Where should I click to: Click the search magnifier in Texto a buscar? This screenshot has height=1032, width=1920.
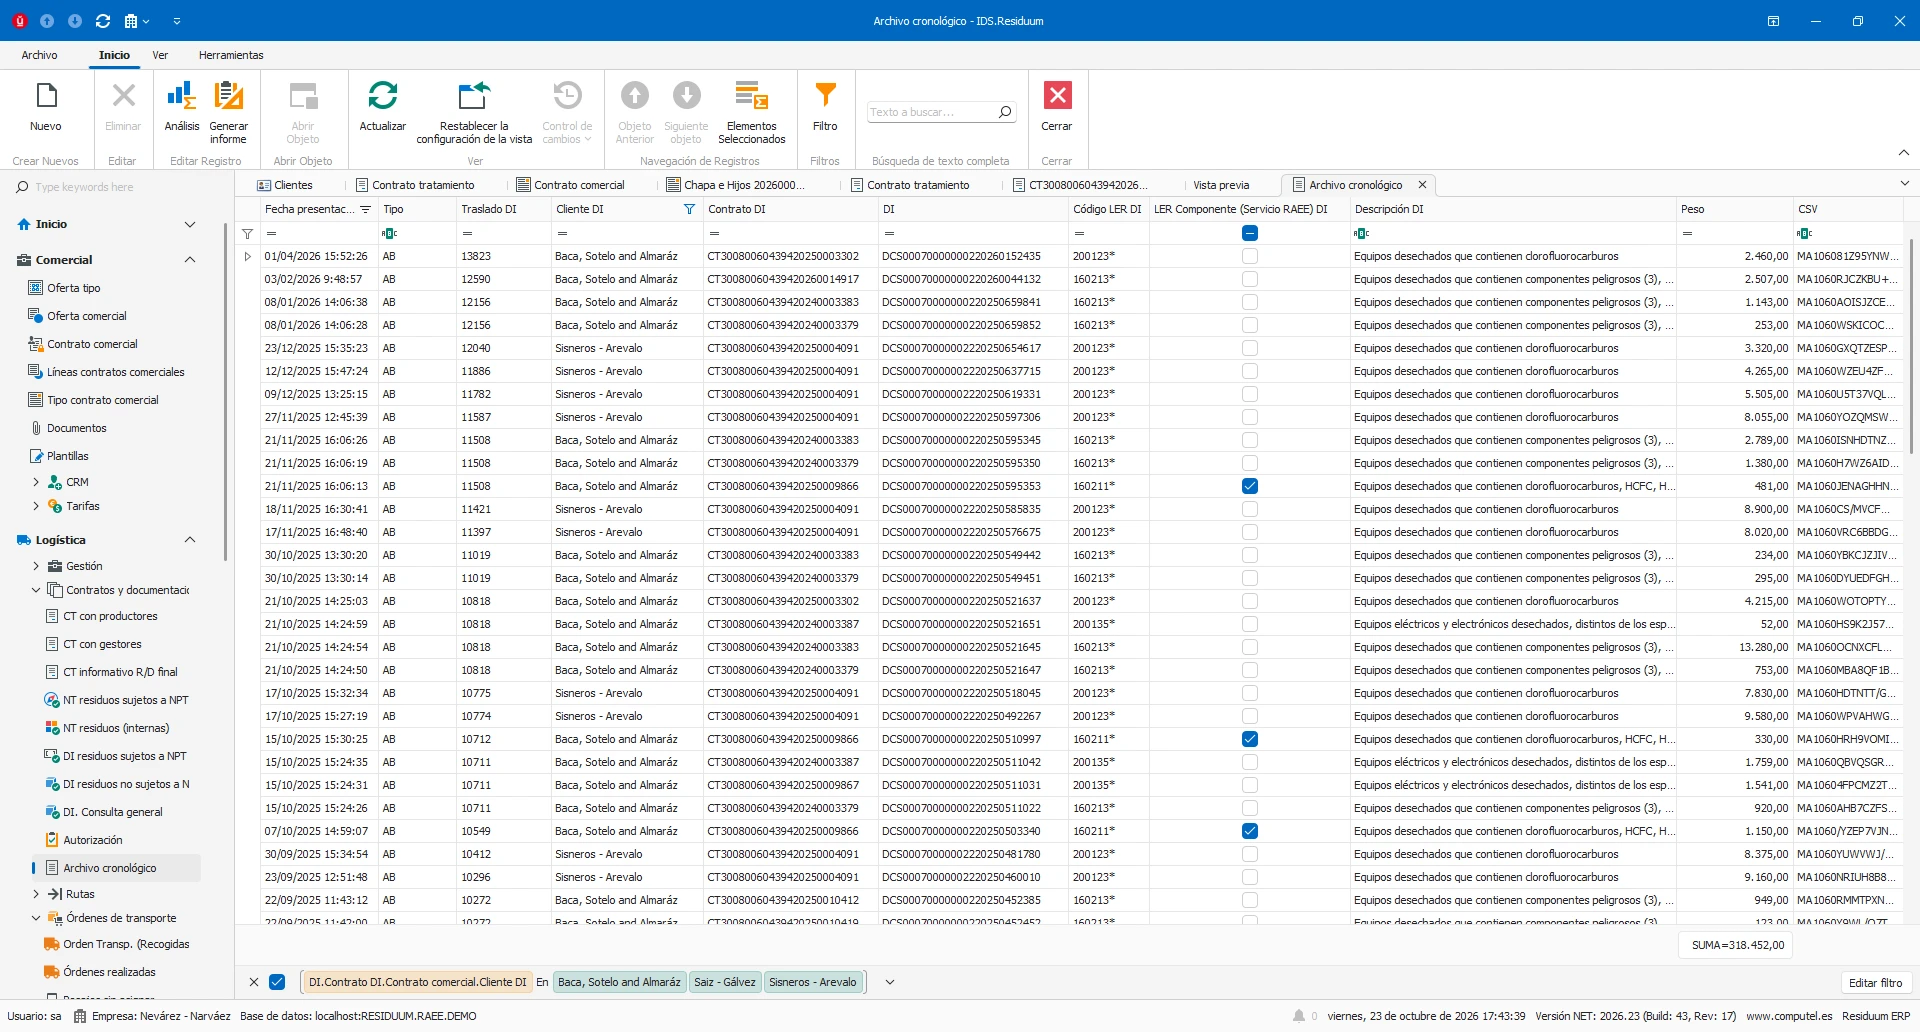tap(1005, 112)
